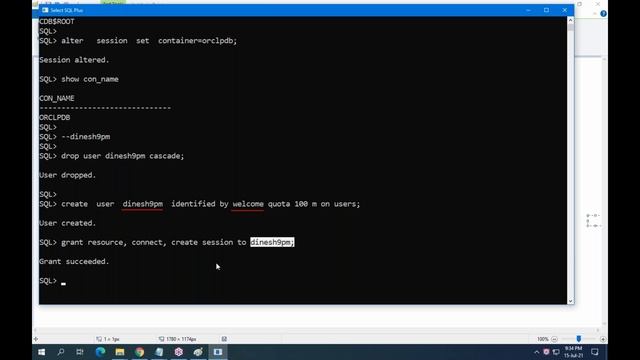Open Task View in taskbar
The image size is (640, 360).
(x=80, y=352)
